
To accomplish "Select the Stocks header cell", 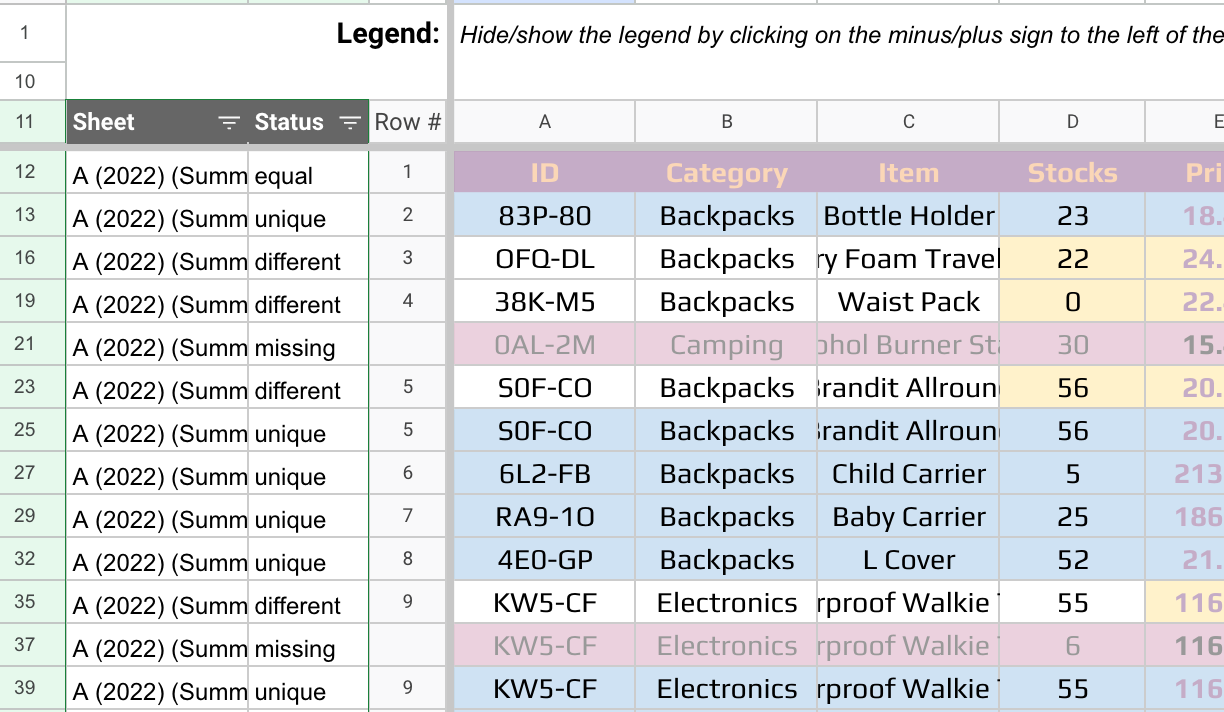I will tap(1071, 172).
